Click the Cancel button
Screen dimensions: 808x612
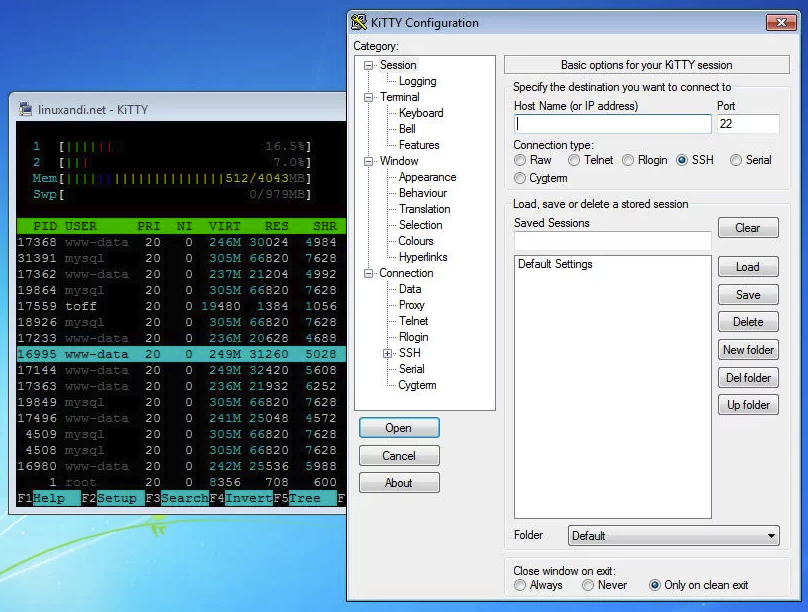(399, 455)
